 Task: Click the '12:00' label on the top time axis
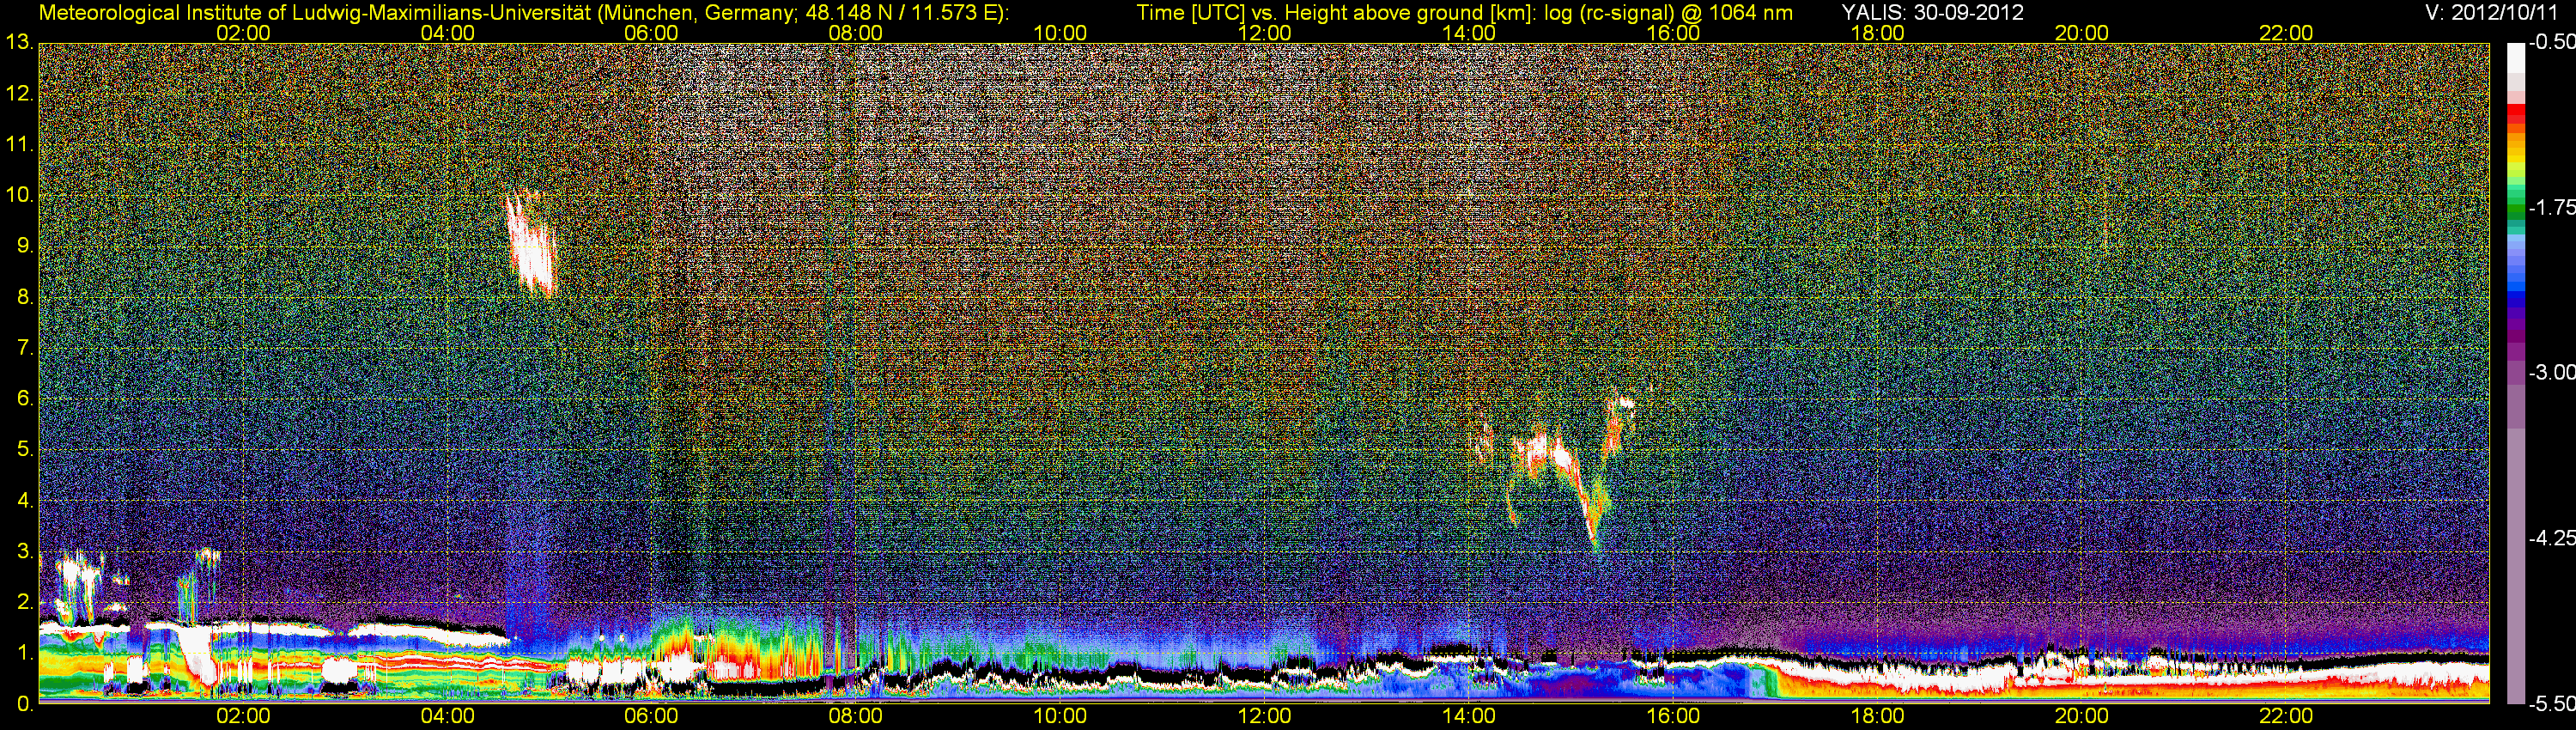[x=1265, y=33]
